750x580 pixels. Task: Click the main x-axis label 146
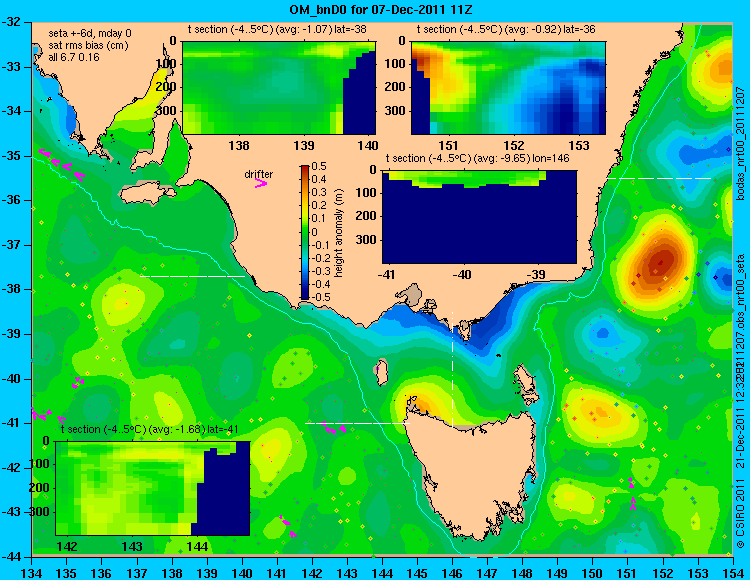coord(452,572)
